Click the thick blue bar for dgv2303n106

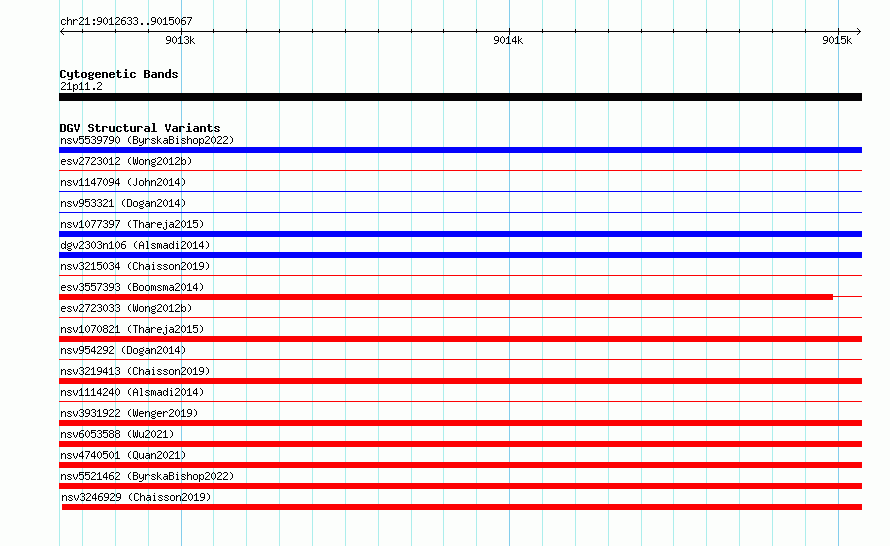coord(460,255)
